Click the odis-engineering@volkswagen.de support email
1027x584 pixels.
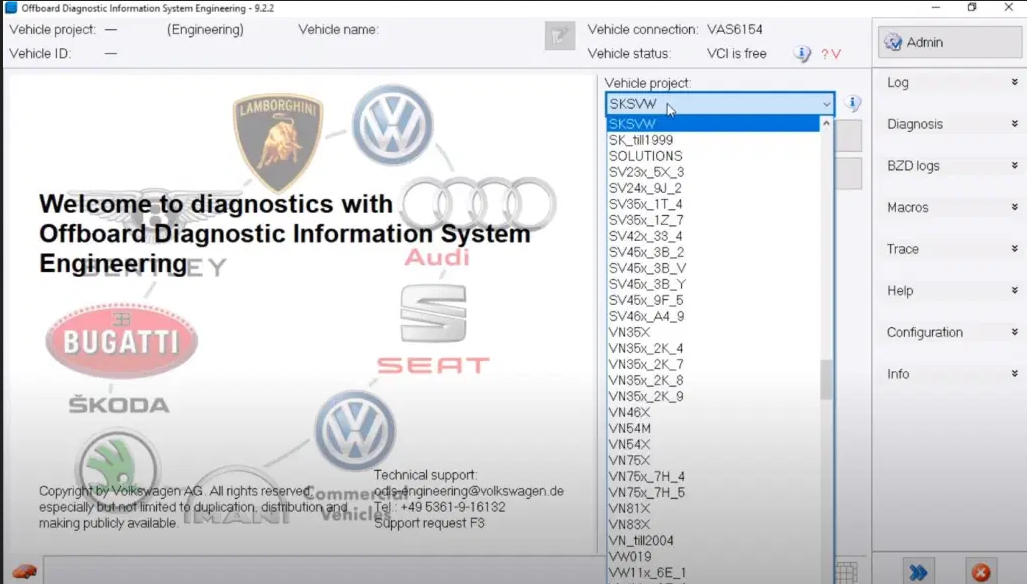[x=468, y=491]
